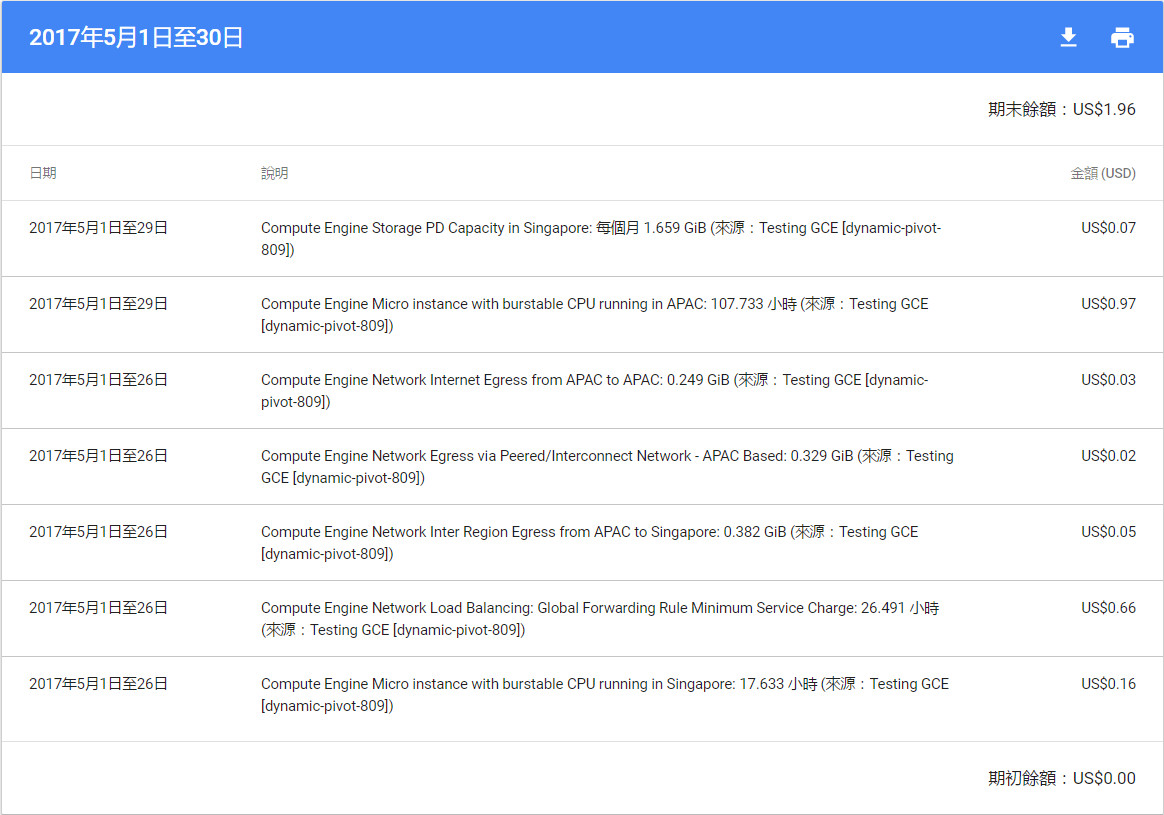Select the Load Balancing Global Forwarding Rule row
The width and height of the screenshot is (1164, 815).
[599, 619]
